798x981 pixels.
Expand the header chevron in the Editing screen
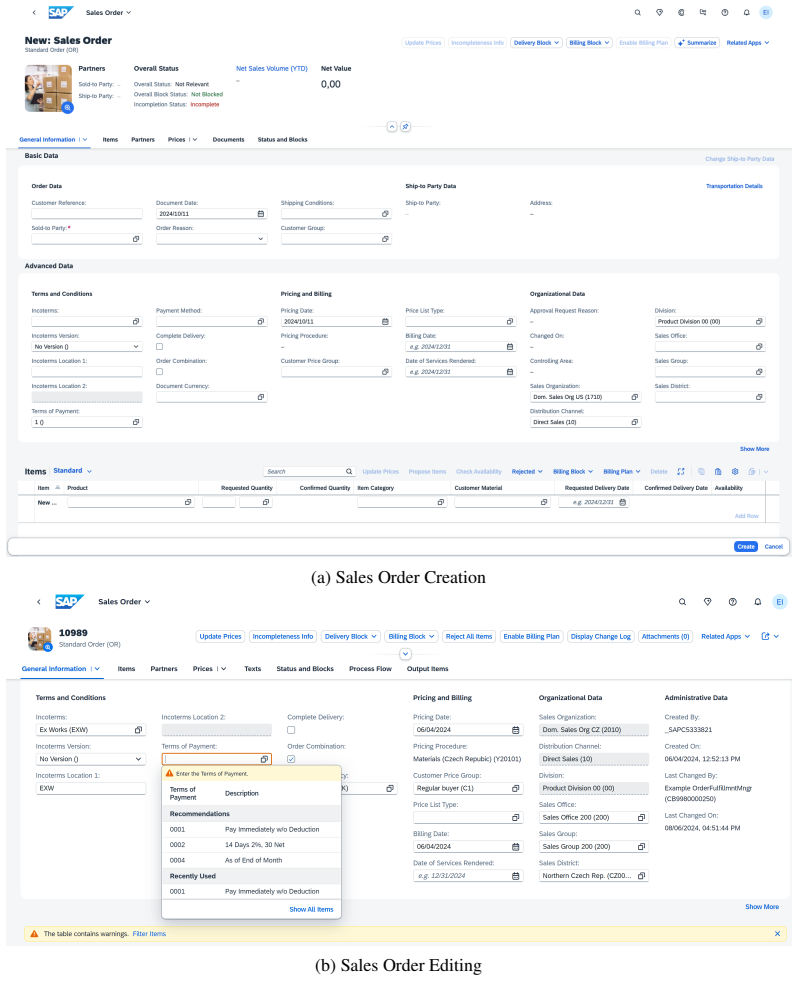pyautogui.click(x=406, y=654)
